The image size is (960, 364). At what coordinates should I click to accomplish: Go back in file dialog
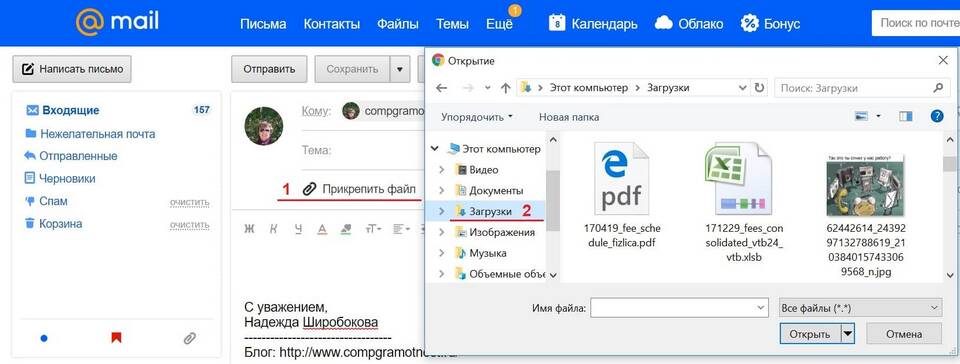(441, 88)
